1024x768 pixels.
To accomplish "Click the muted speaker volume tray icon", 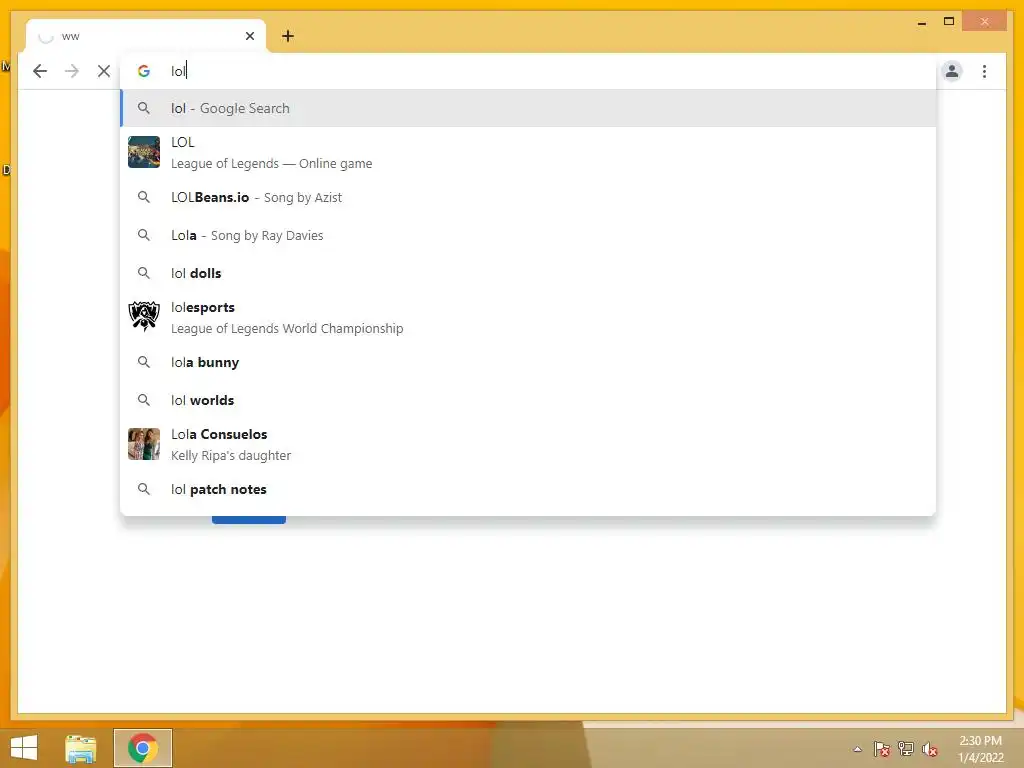I will 929,749.
